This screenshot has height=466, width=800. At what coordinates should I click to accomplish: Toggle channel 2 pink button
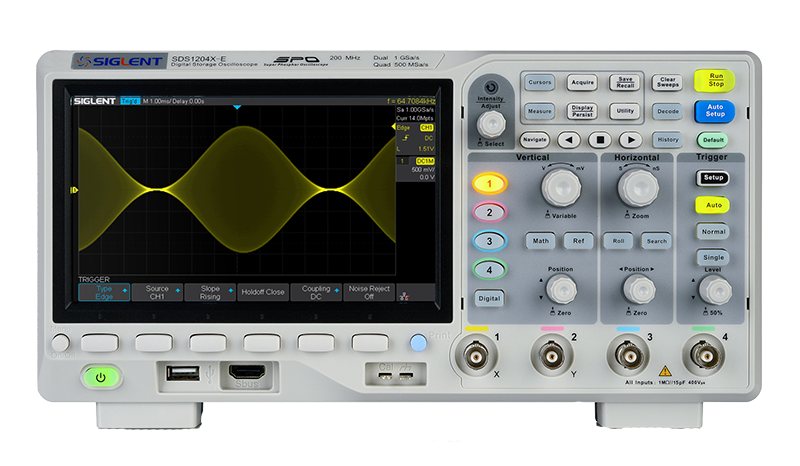point(489,212)
